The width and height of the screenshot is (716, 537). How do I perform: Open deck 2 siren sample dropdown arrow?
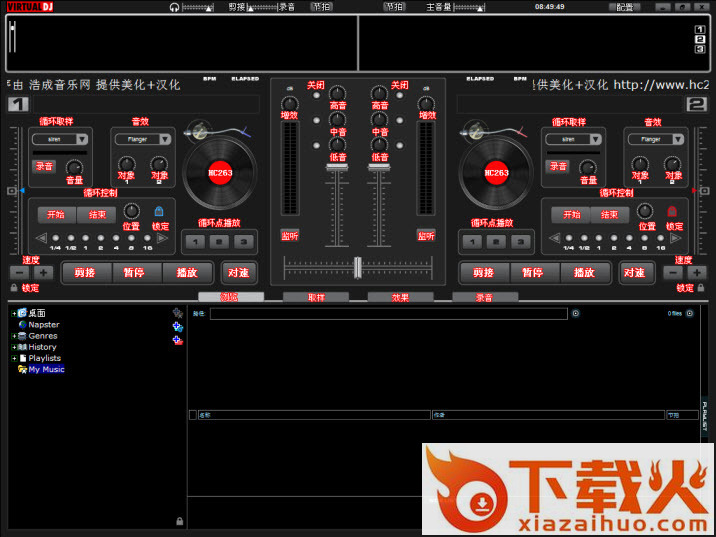595,139
